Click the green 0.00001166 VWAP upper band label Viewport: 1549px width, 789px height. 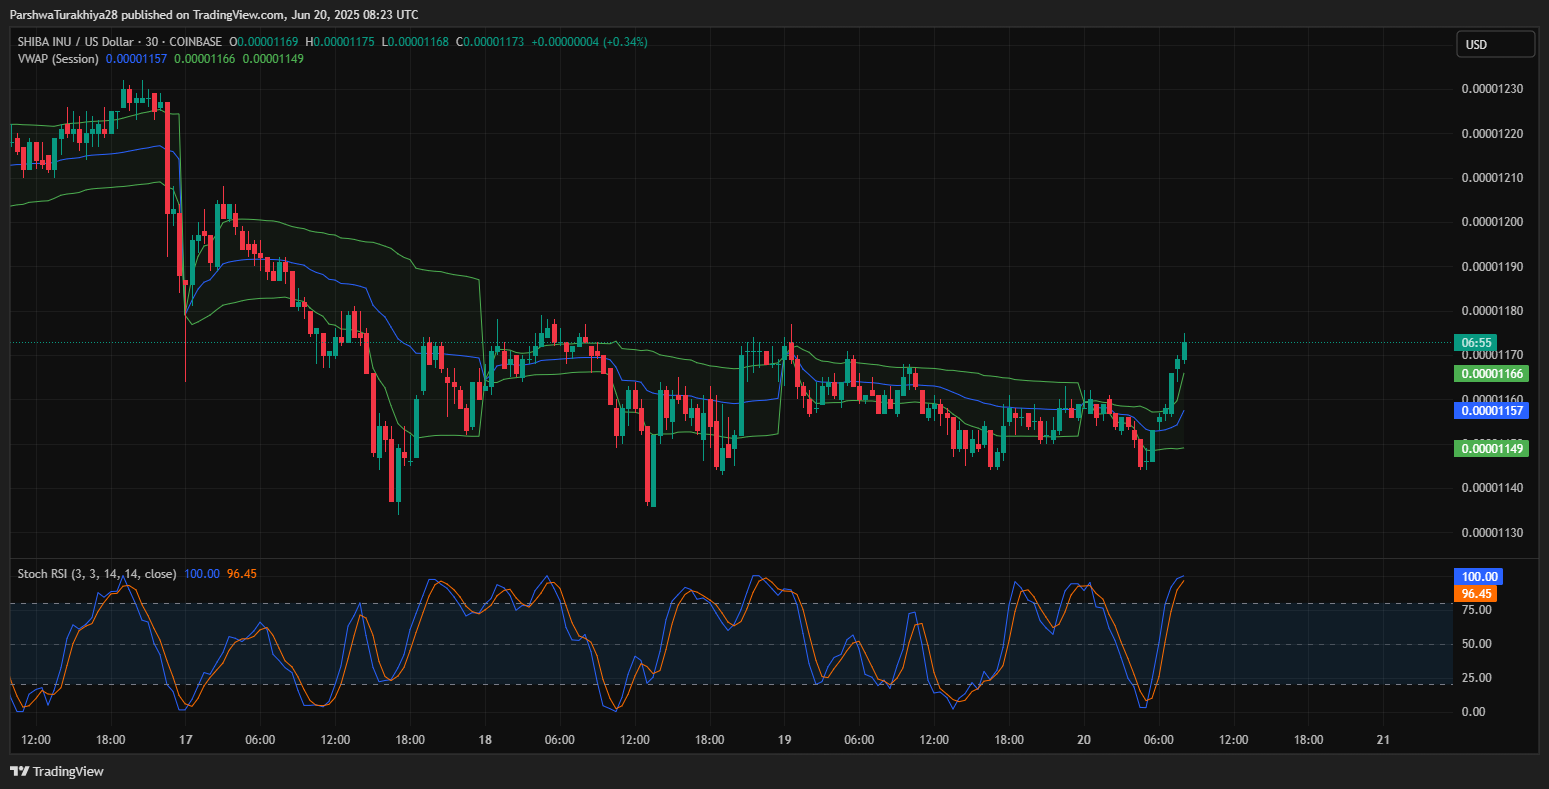[x=1490, y=374]
